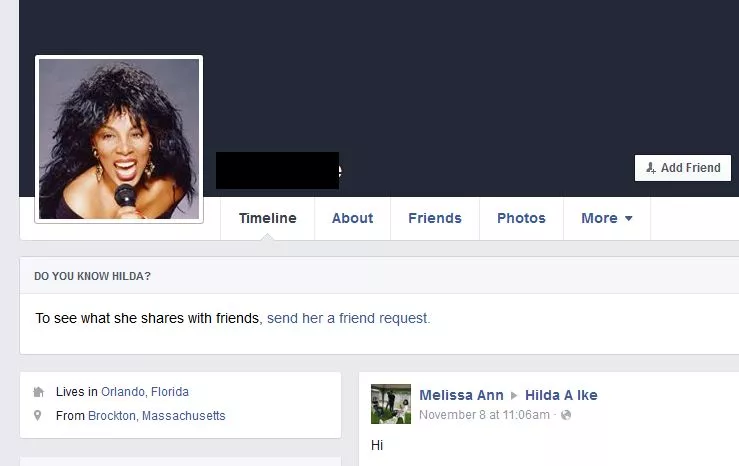This screenshot has height=466, width=739.
Task: Open the profile picture
Action: tap(119, 139)
